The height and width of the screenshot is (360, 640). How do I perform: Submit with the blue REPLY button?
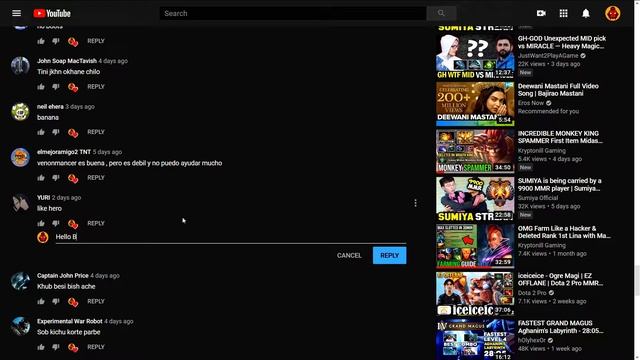pos(389,255)
